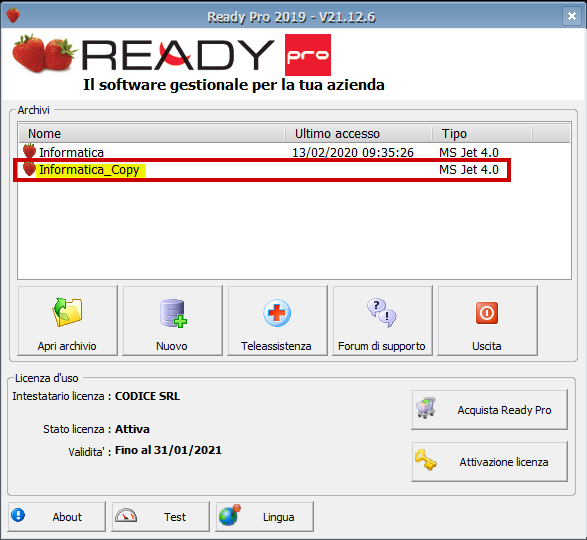Viewport: 587px width, 540px height.
Task: Click the Uscita power icon
Action: pyautogui.click(x=487, y=313)
